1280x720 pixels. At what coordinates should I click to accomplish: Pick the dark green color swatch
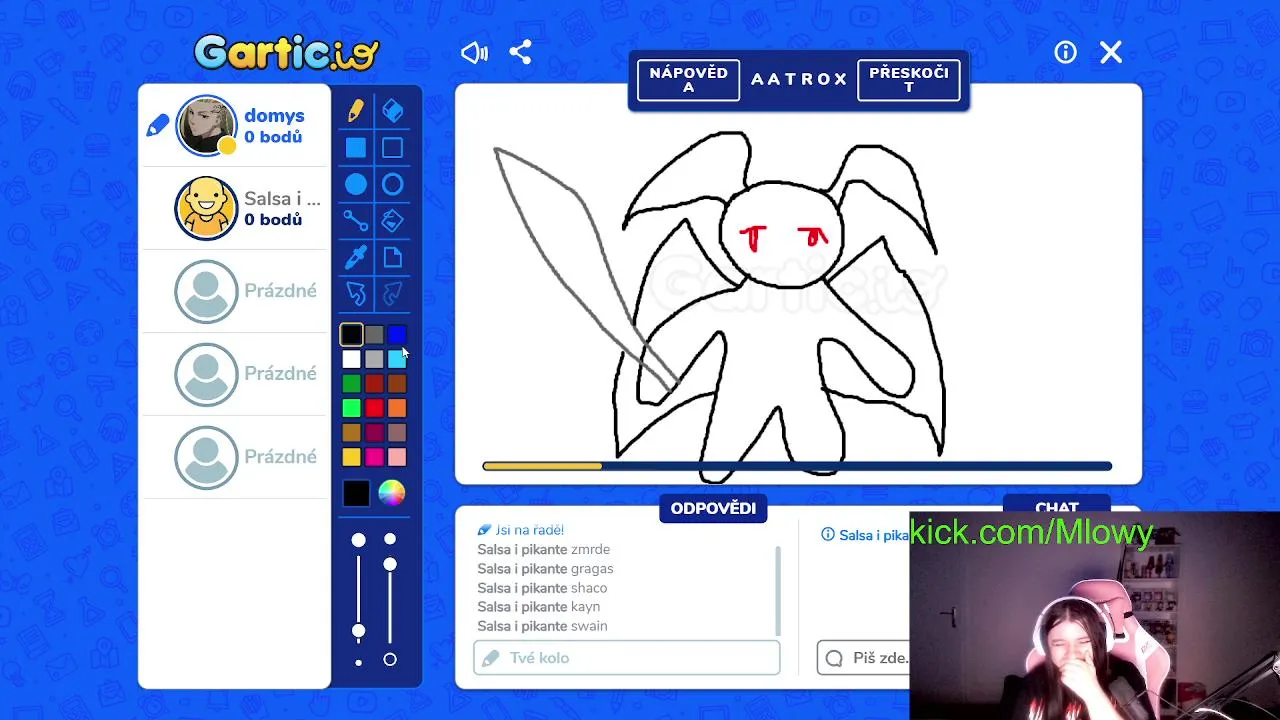(x=351, y=383)
